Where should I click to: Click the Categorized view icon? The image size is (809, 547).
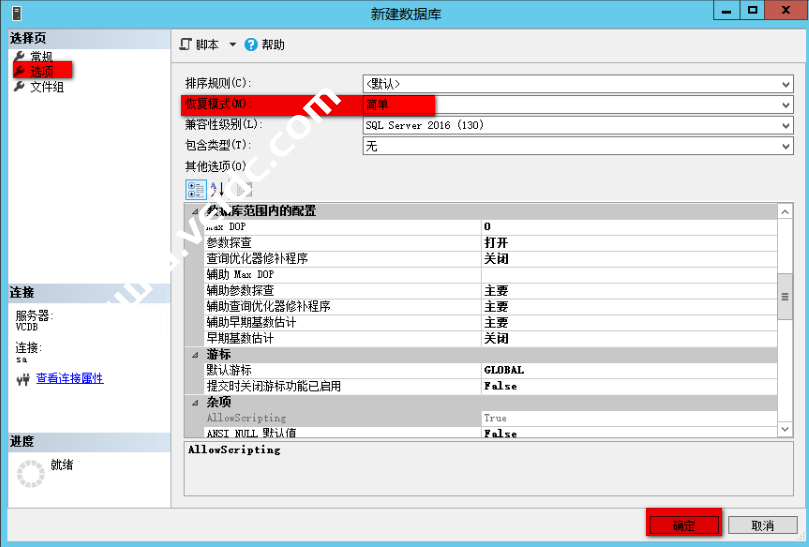pyautogui.click(x=194, y=188)
